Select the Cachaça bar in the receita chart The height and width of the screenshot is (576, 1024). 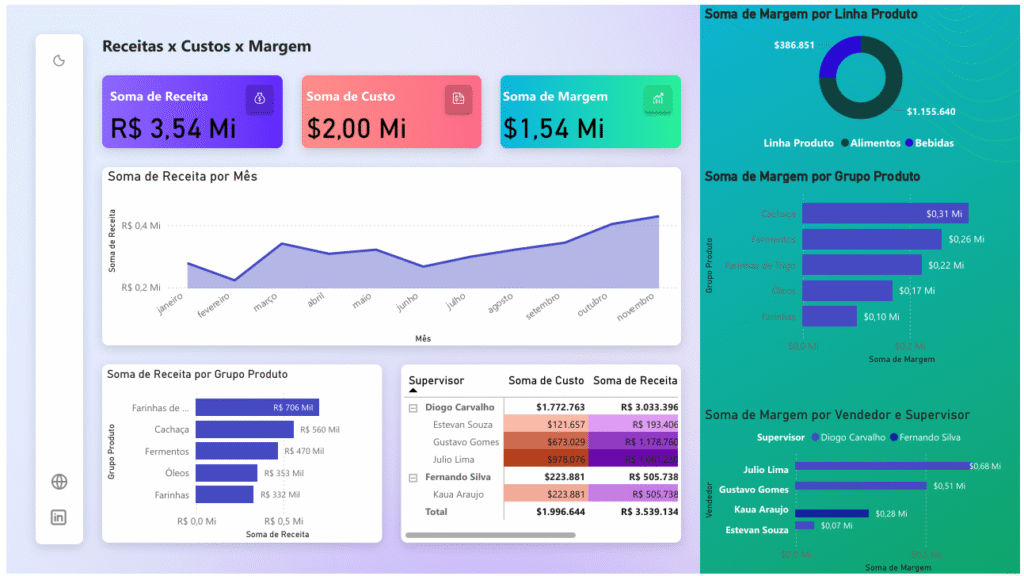pos(244,429)
